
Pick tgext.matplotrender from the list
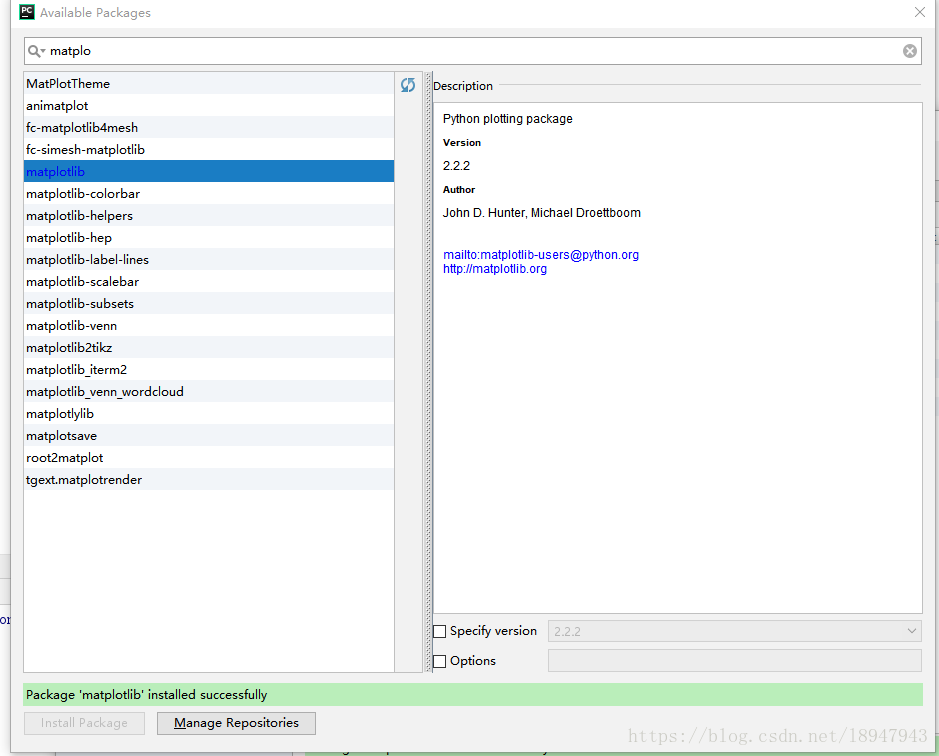click(x=84, y=480)
